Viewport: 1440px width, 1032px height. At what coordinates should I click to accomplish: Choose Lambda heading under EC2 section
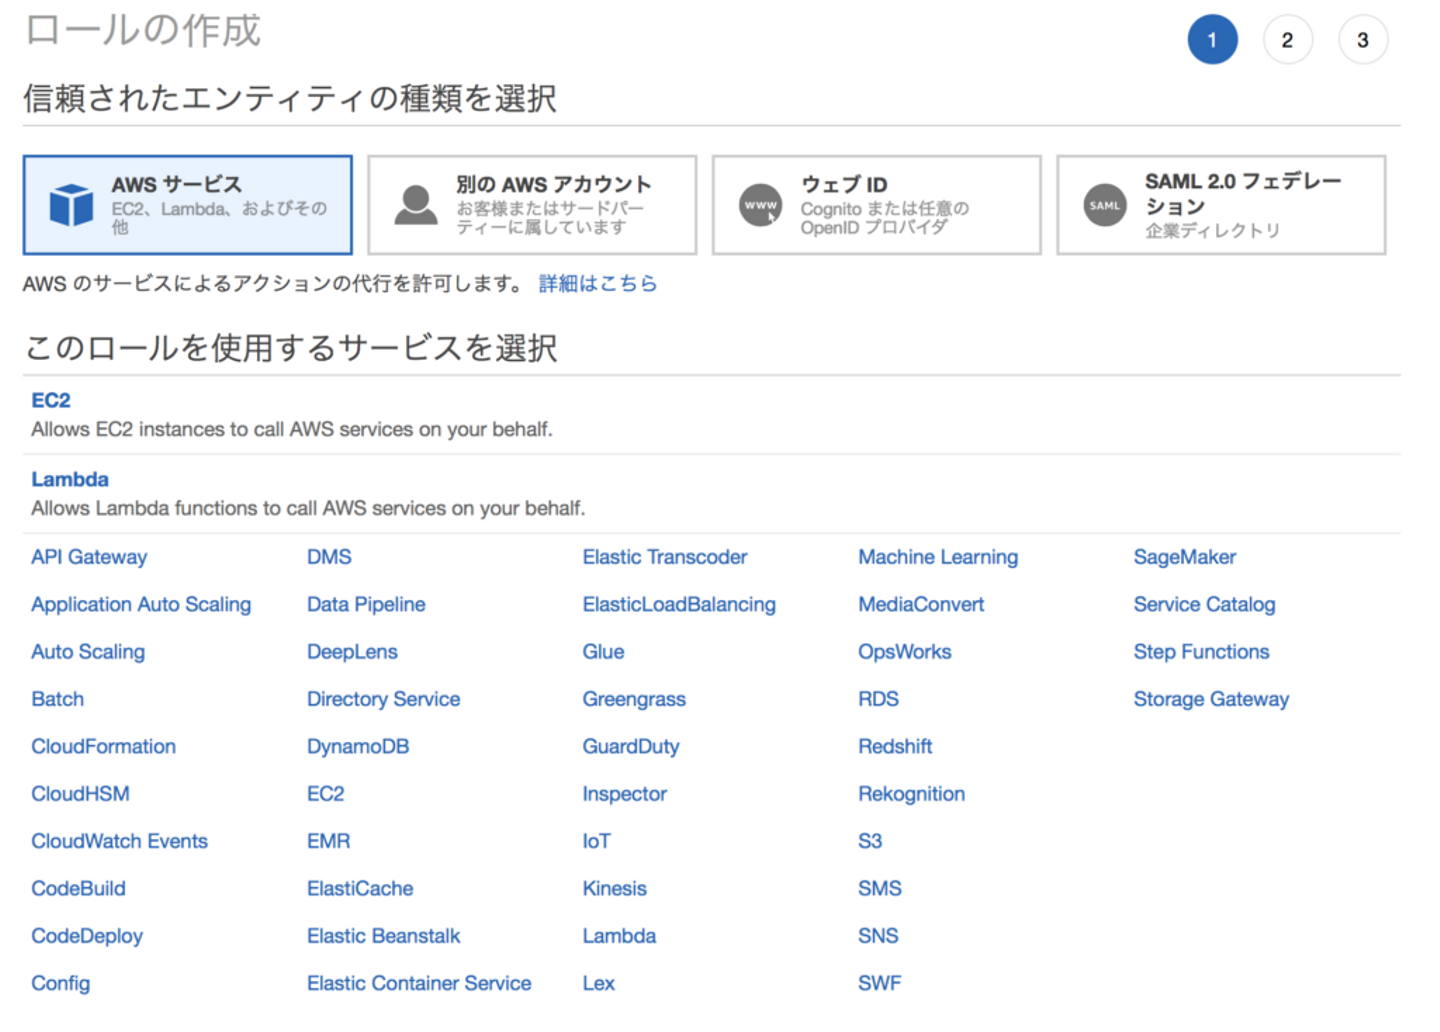pos(70,479)
